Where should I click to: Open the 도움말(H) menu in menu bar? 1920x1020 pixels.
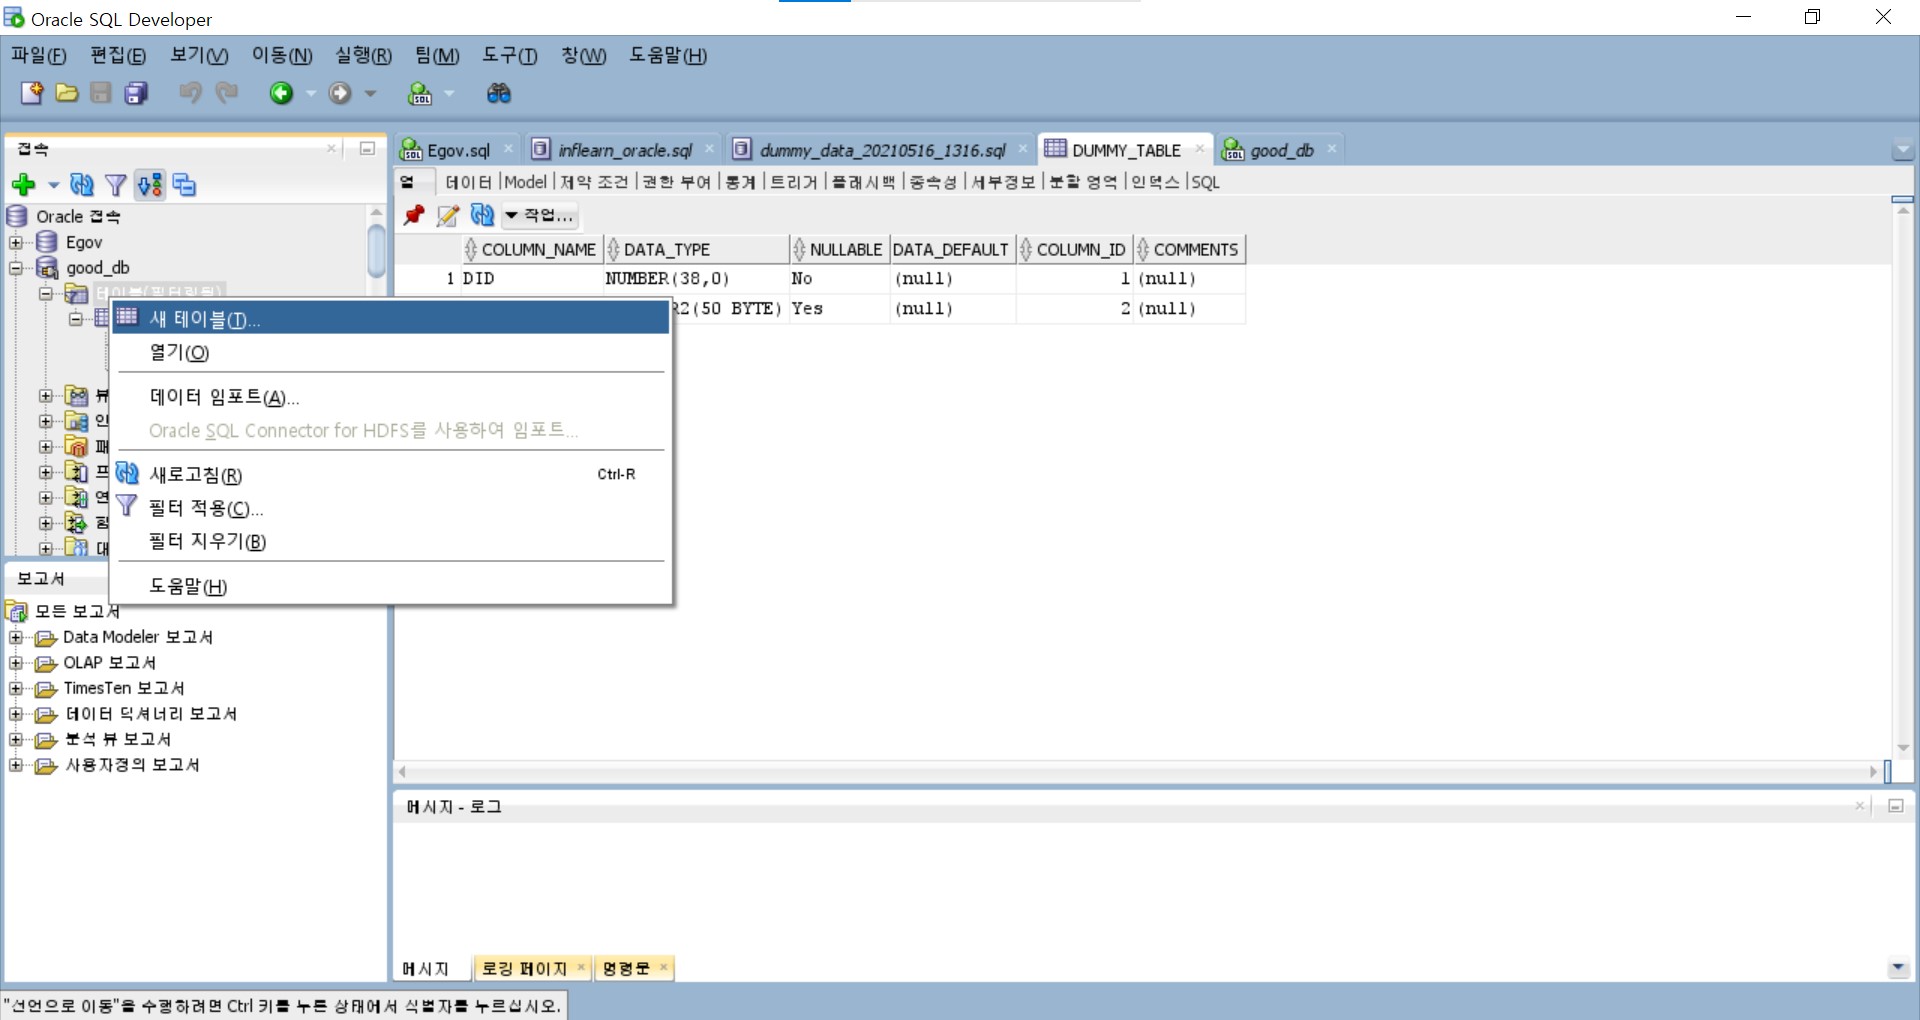point(668,56)
